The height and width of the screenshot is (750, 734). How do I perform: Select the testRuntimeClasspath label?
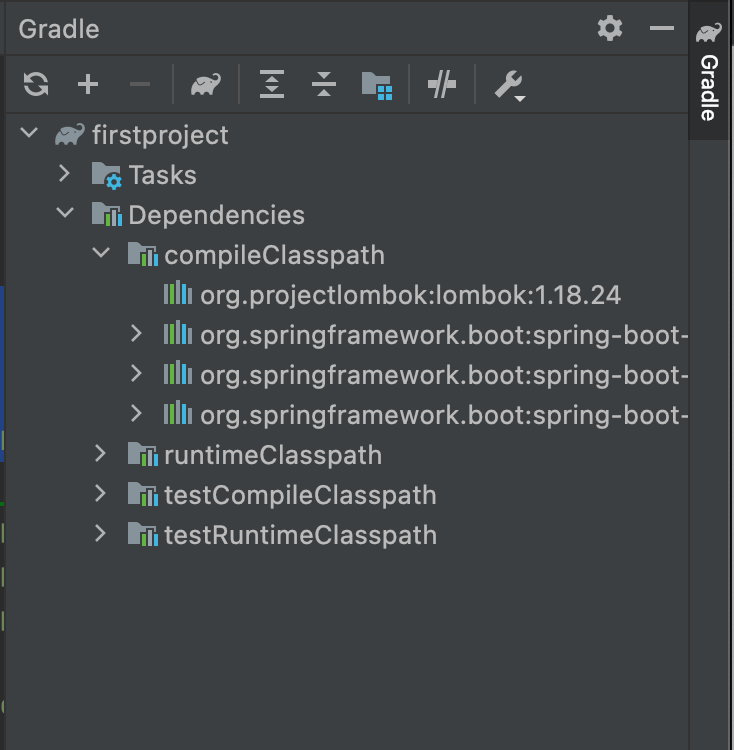tap(301, 535)
